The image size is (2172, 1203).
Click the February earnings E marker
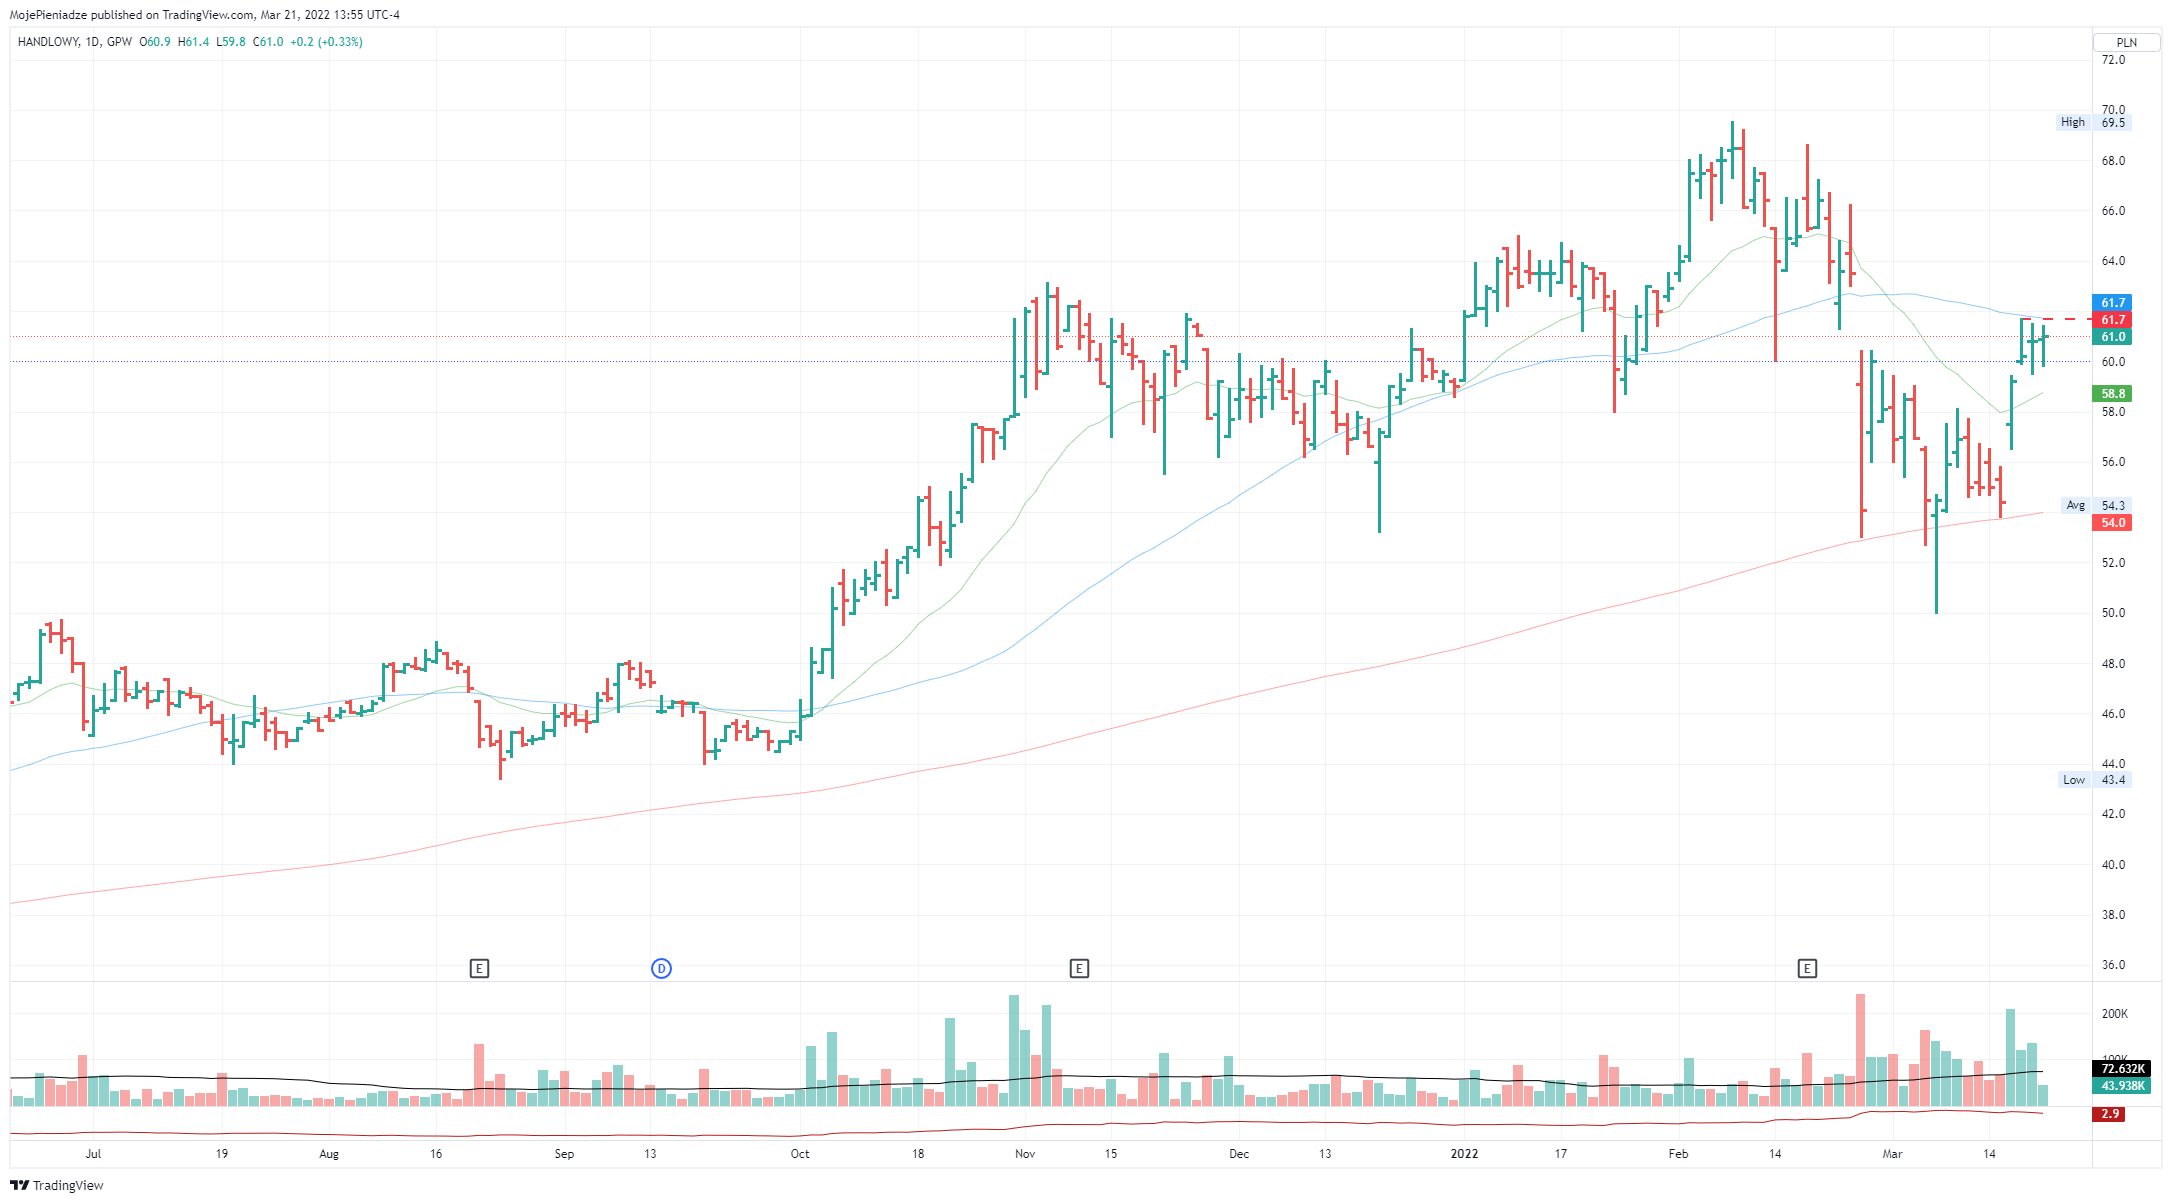point(1807,968)
